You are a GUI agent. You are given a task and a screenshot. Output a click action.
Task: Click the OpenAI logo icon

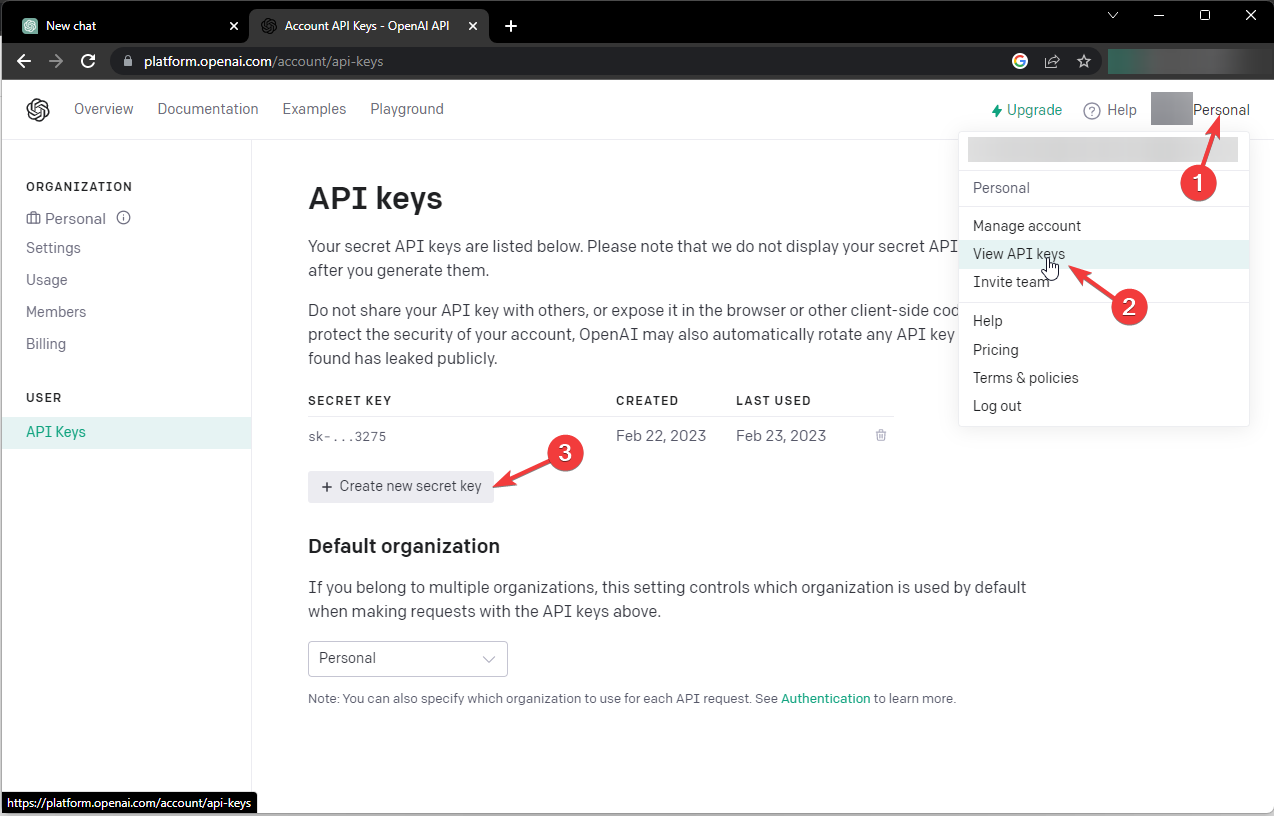click(38, 110)
